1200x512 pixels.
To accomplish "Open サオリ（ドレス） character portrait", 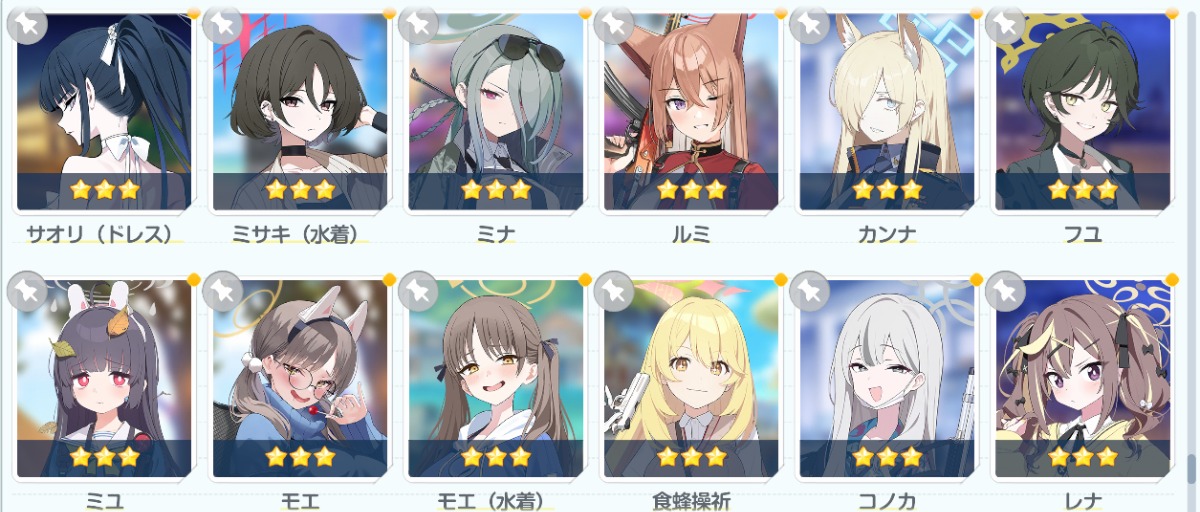I will (x=104, y=110).
